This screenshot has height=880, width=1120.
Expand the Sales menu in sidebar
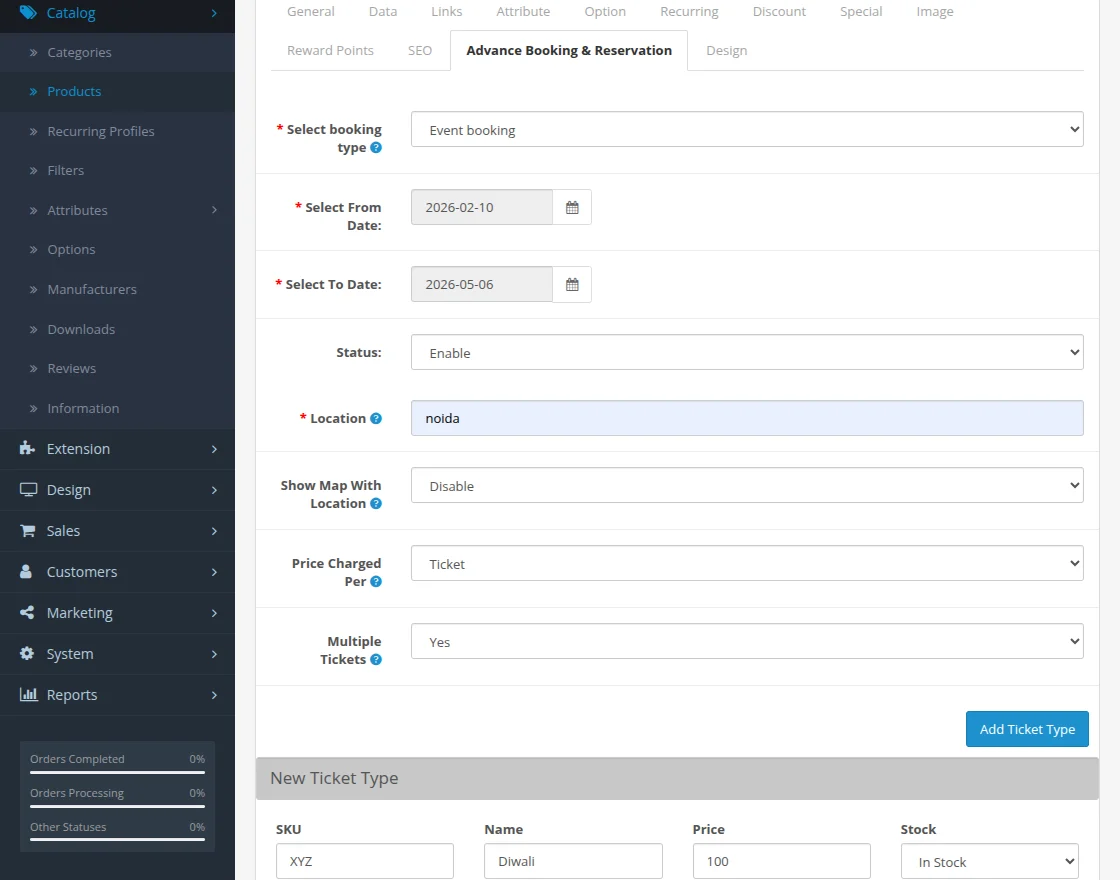[x=63, y=531]
